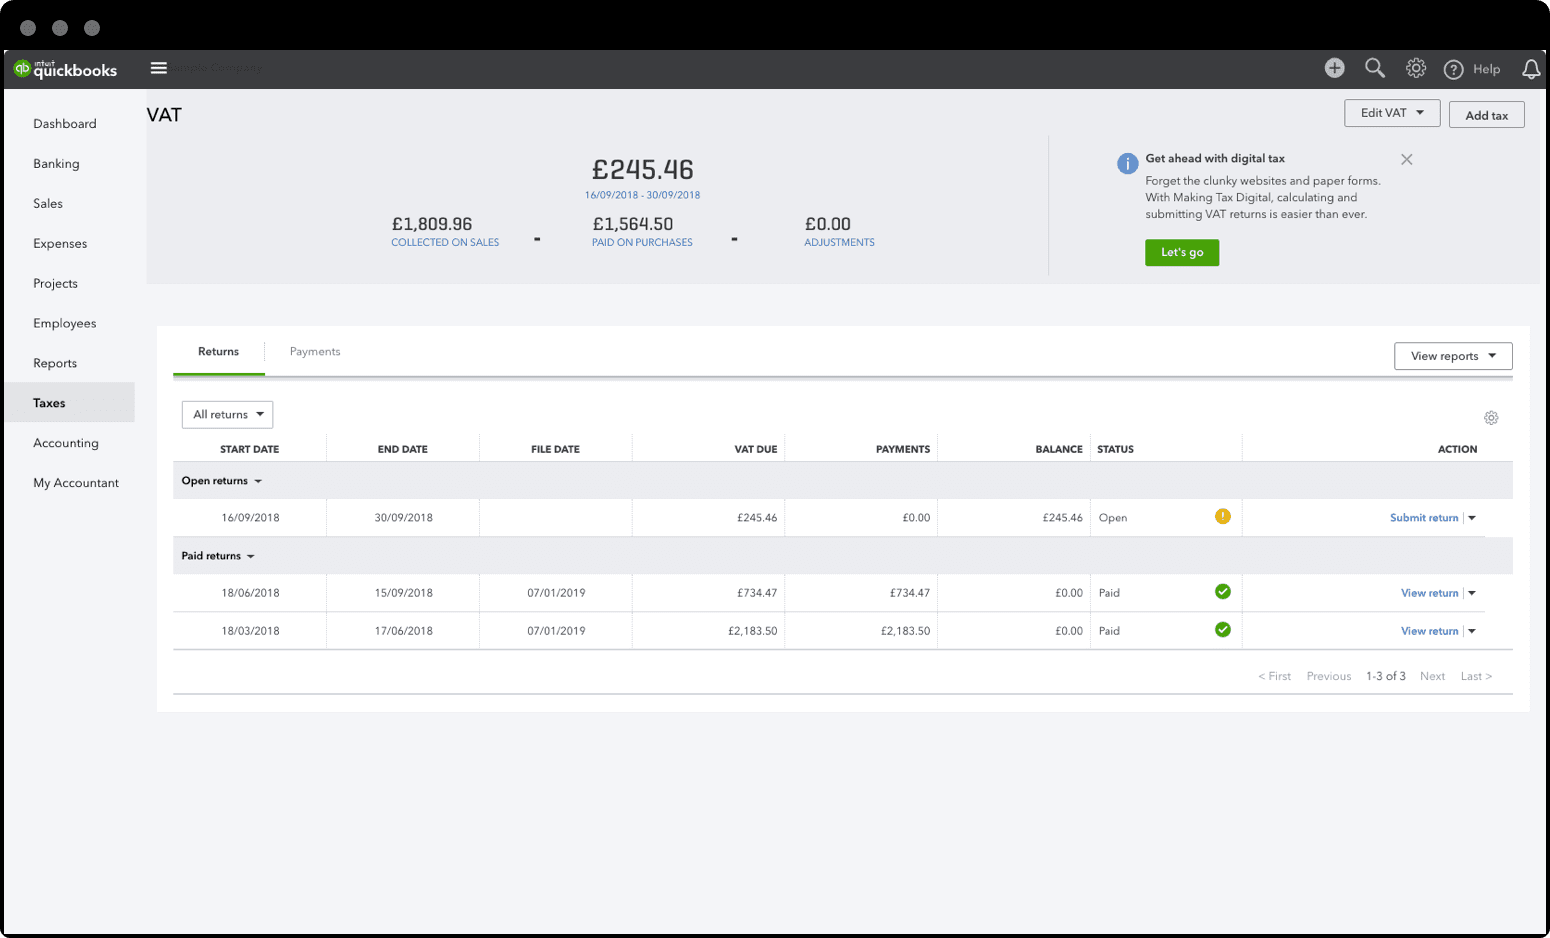Click the Let's go button
The image size is (1550, 938).
point(1182,253)
